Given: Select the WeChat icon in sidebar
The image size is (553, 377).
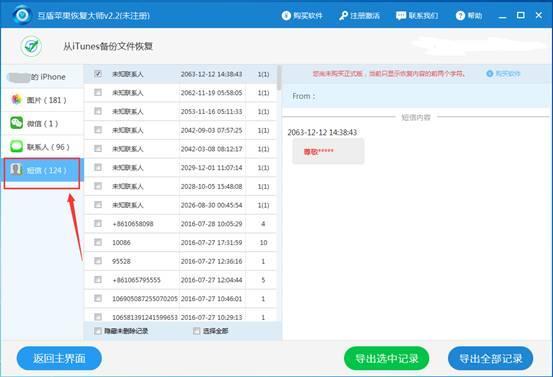Looking at the screenshot, I should (x=17, y=123).
